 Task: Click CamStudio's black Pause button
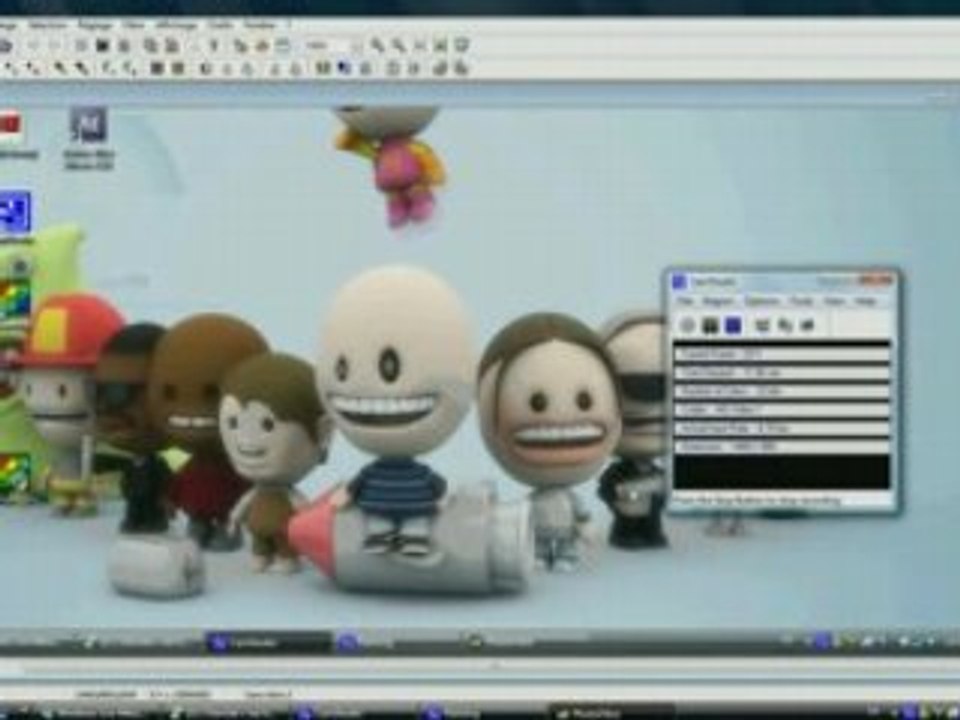coord(710,325)
